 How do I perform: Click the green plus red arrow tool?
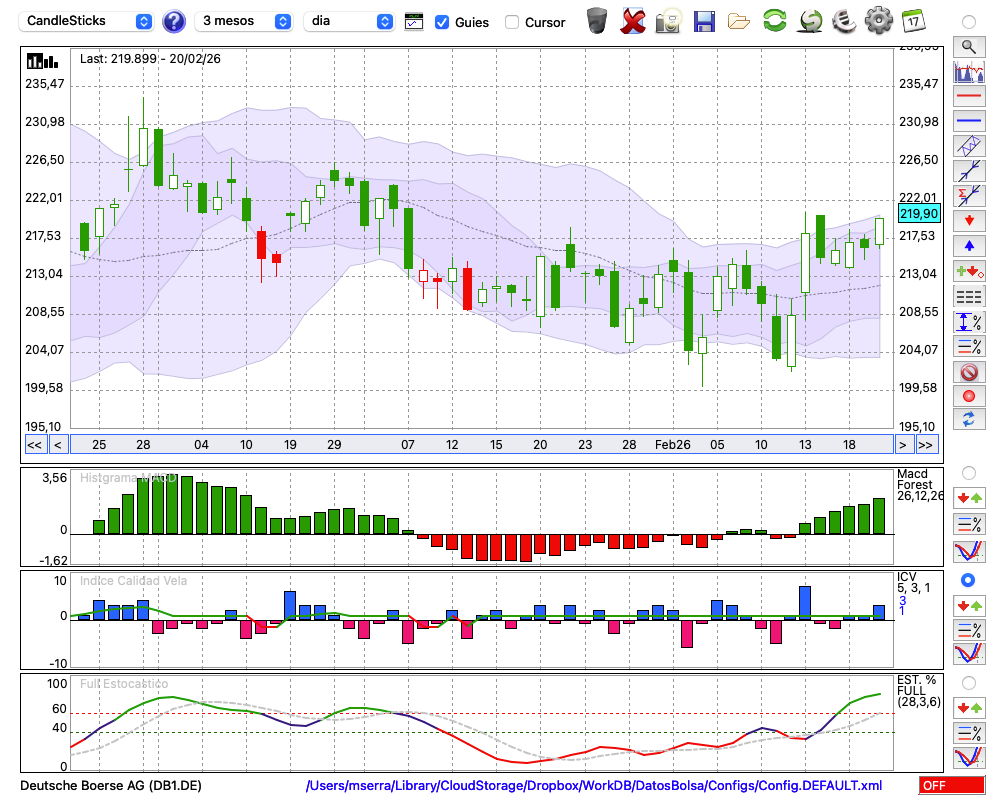969,271
